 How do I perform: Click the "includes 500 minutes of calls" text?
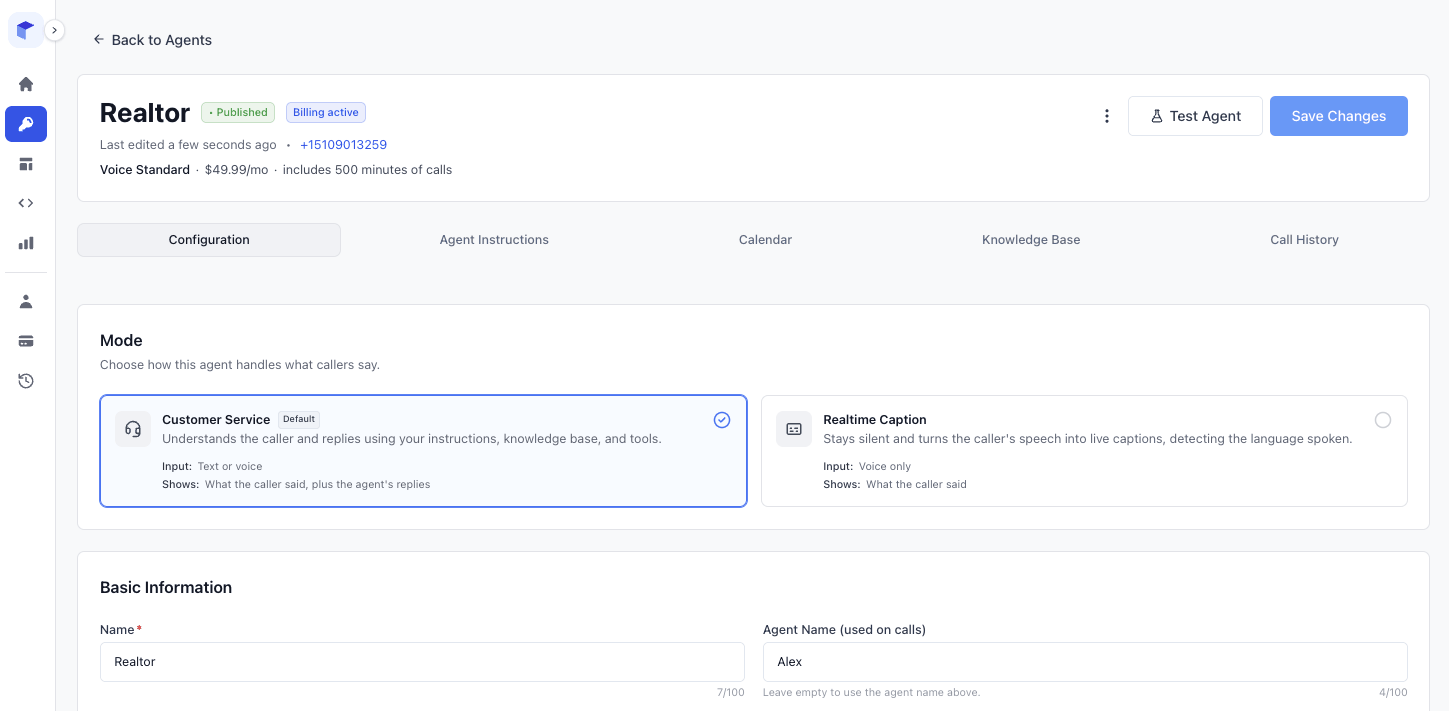[367, 170]
